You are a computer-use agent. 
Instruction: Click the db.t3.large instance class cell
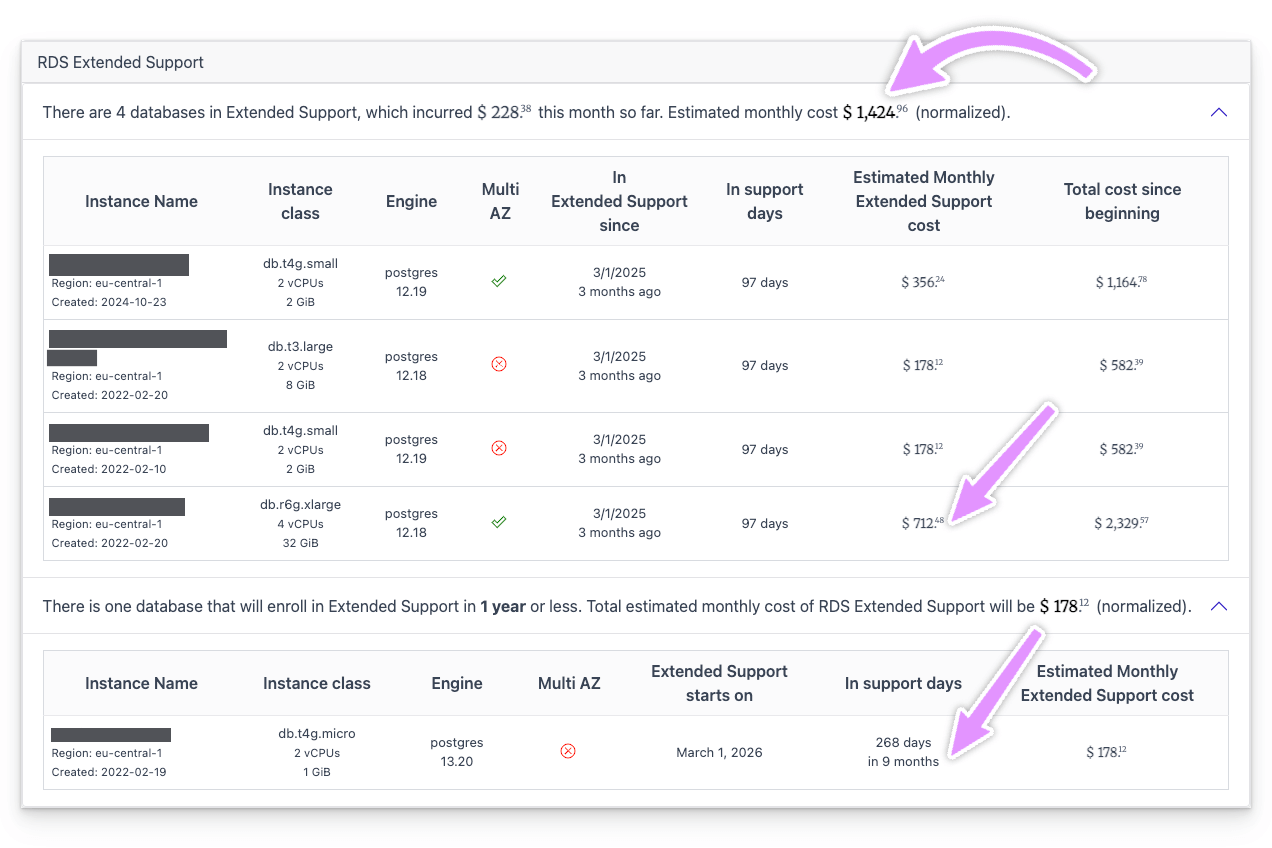300,365
